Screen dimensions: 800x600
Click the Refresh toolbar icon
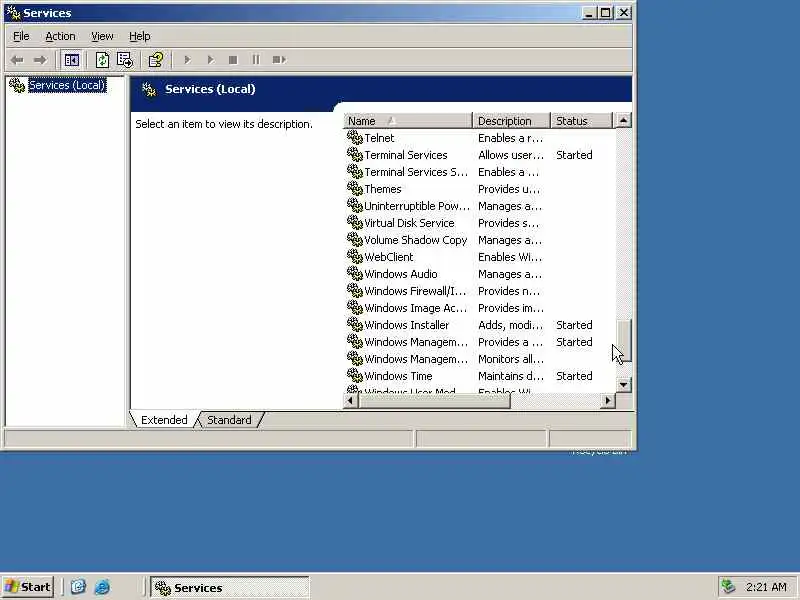pyautogui.click(x=102, y=60)
